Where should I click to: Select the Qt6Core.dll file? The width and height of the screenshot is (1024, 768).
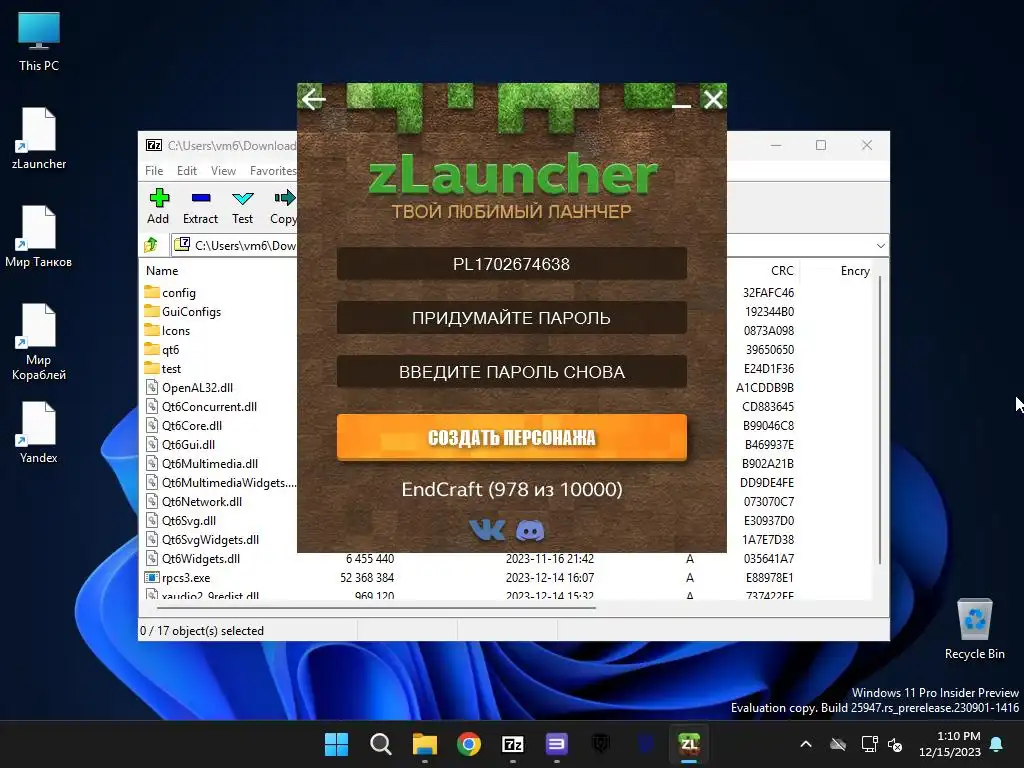pos(192,425)
